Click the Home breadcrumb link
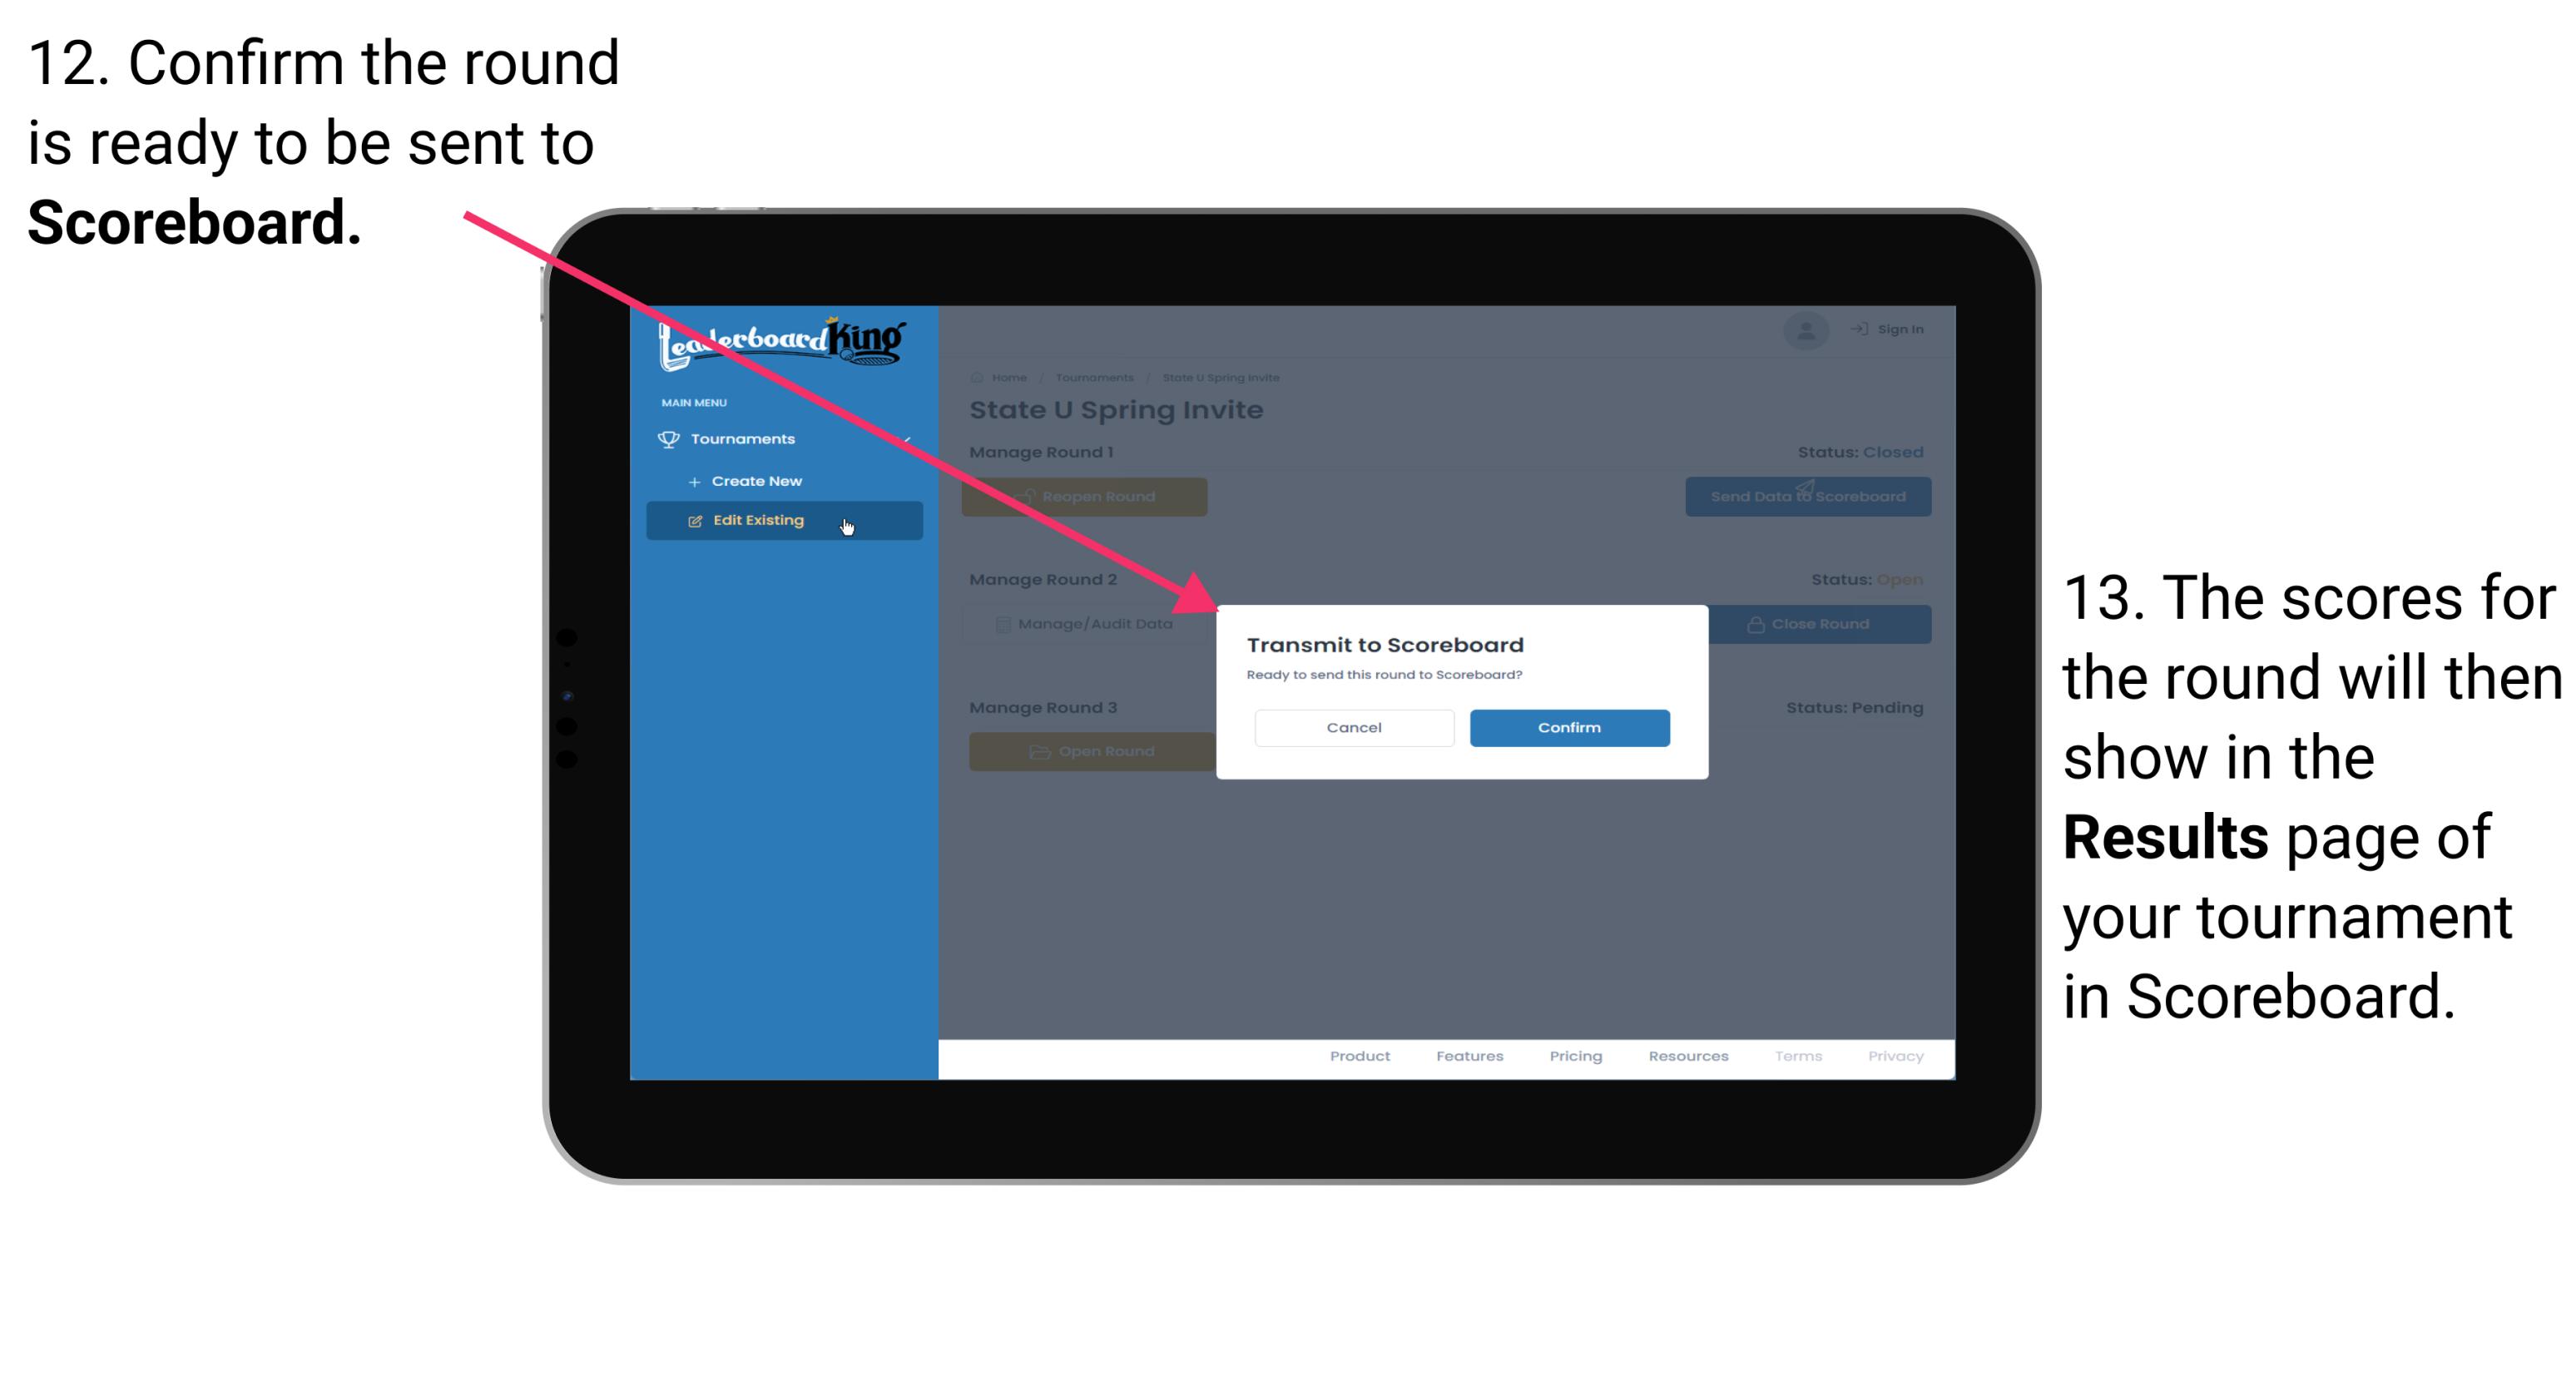2576x1386 pixels. 1009,377
